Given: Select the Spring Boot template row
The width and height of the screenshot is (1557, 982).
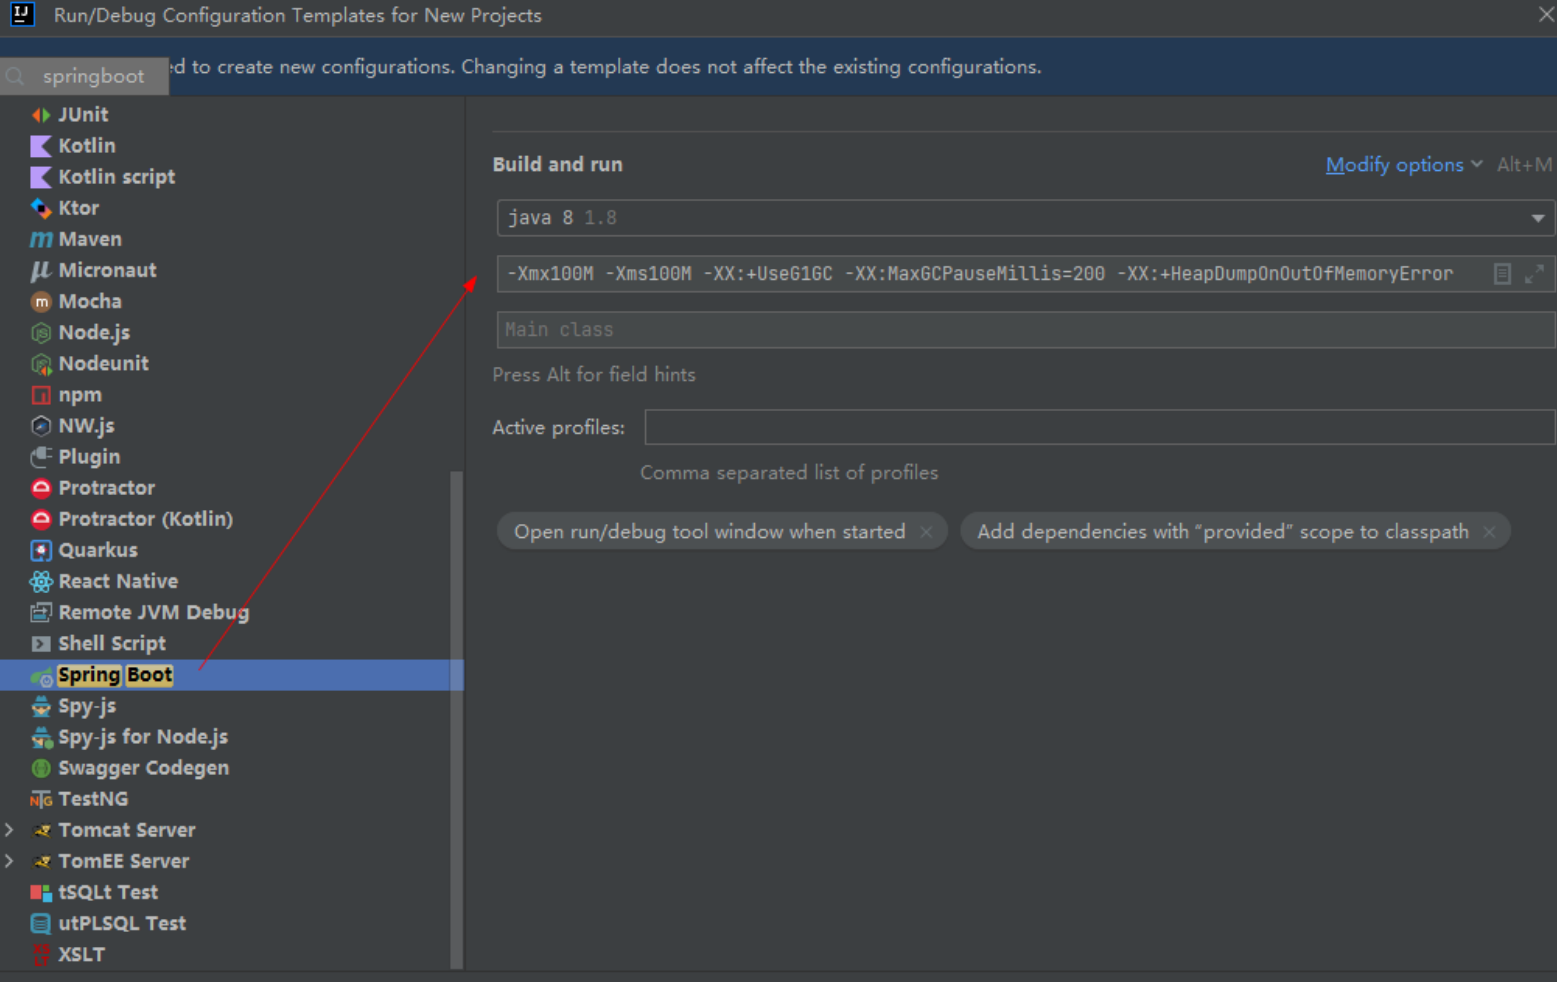Looking at the screenshot, I should pyautogui.click(x=231, y=675).
